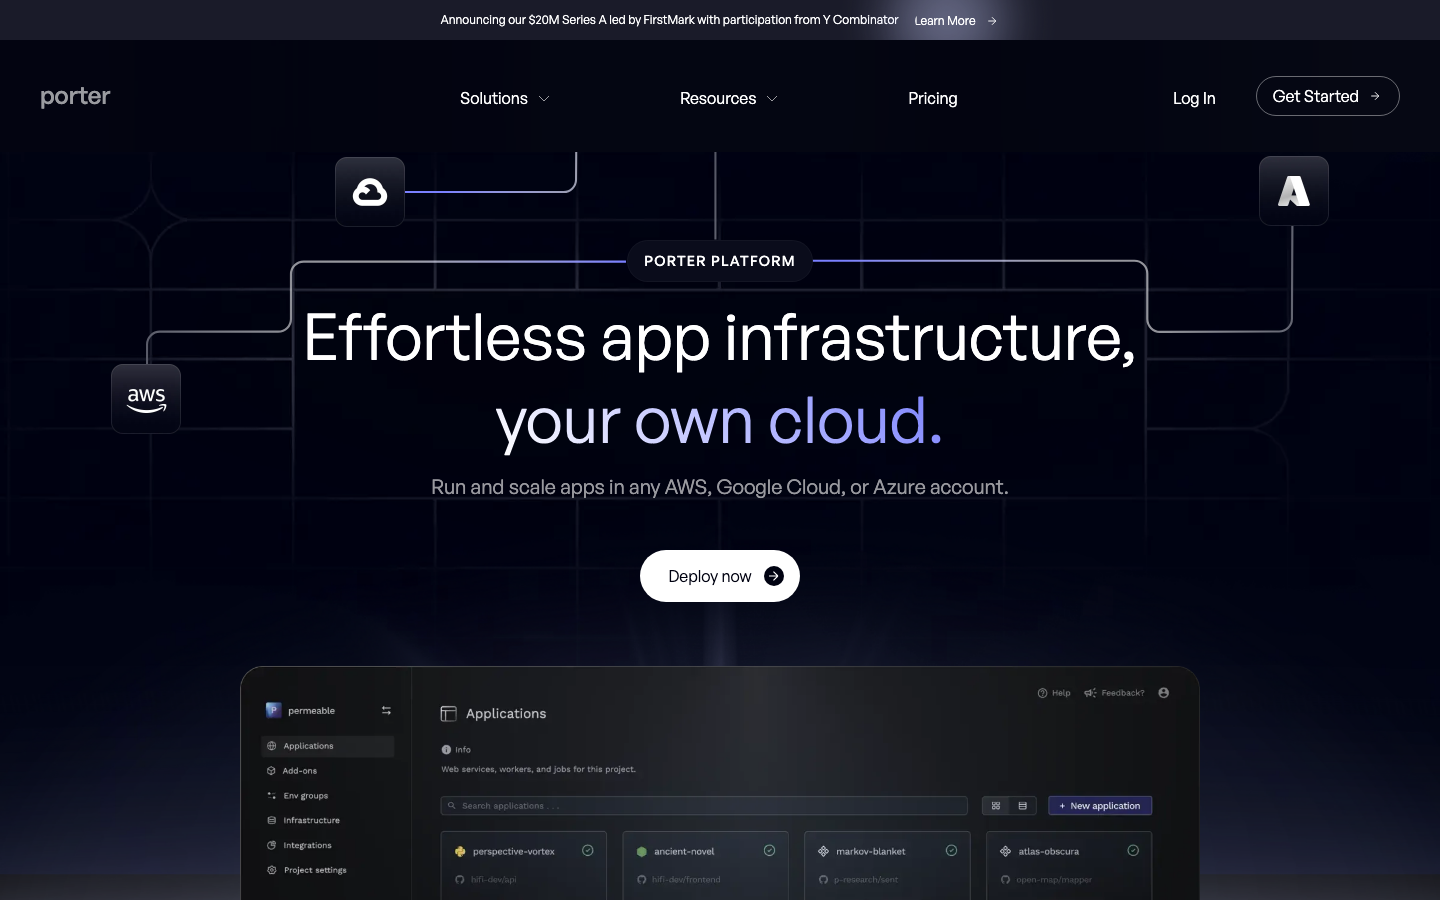The height and width of the screenshot is (900, 1440).
Task: Click the app icon on markov-blanket card
Action: pos(823,852)
